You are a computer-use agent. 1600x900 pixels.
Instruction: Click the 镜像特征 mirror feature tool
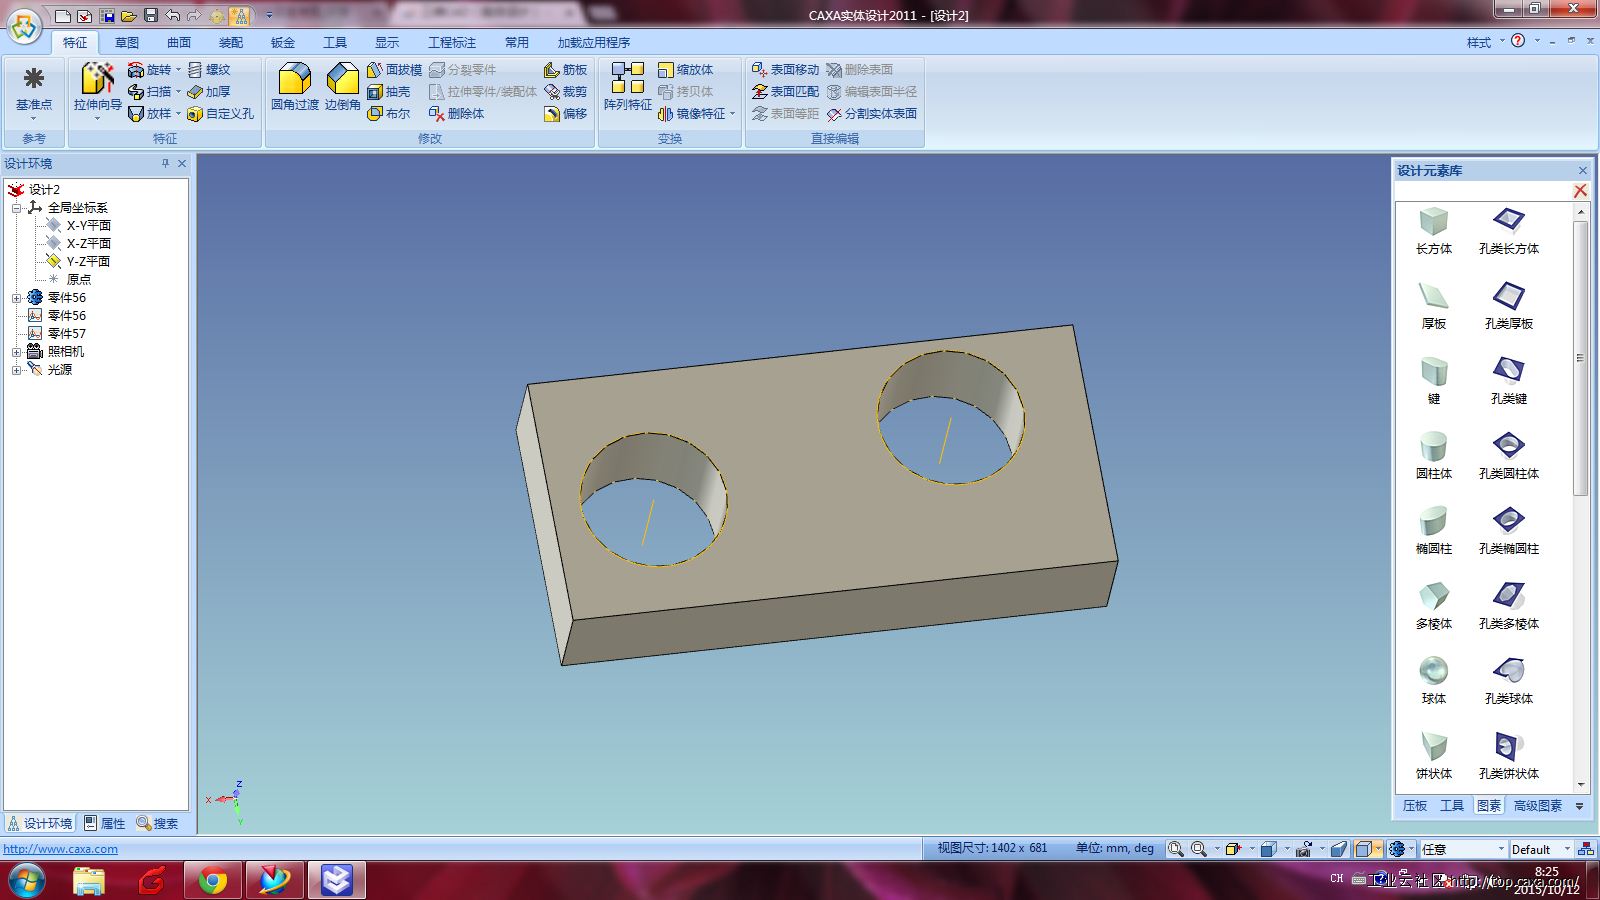(691, 114)
